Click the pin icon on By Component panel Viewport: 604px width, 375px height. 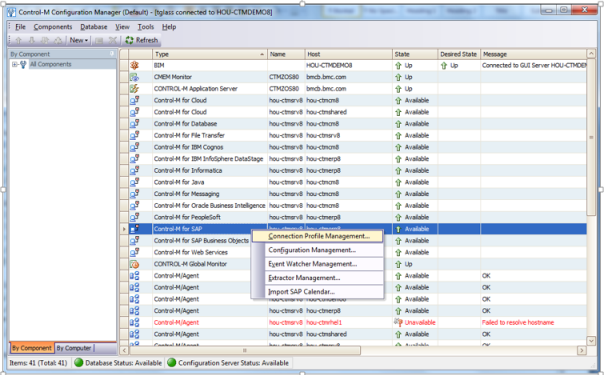click(x=112, y=54)
